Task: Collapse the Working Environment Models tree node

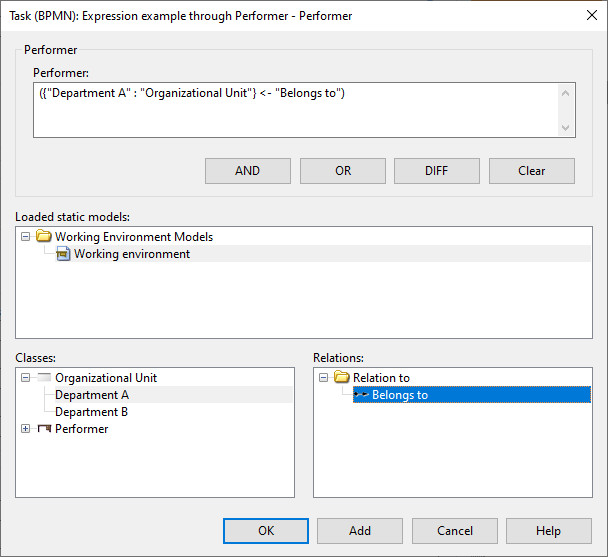Action: pos(25,237)
